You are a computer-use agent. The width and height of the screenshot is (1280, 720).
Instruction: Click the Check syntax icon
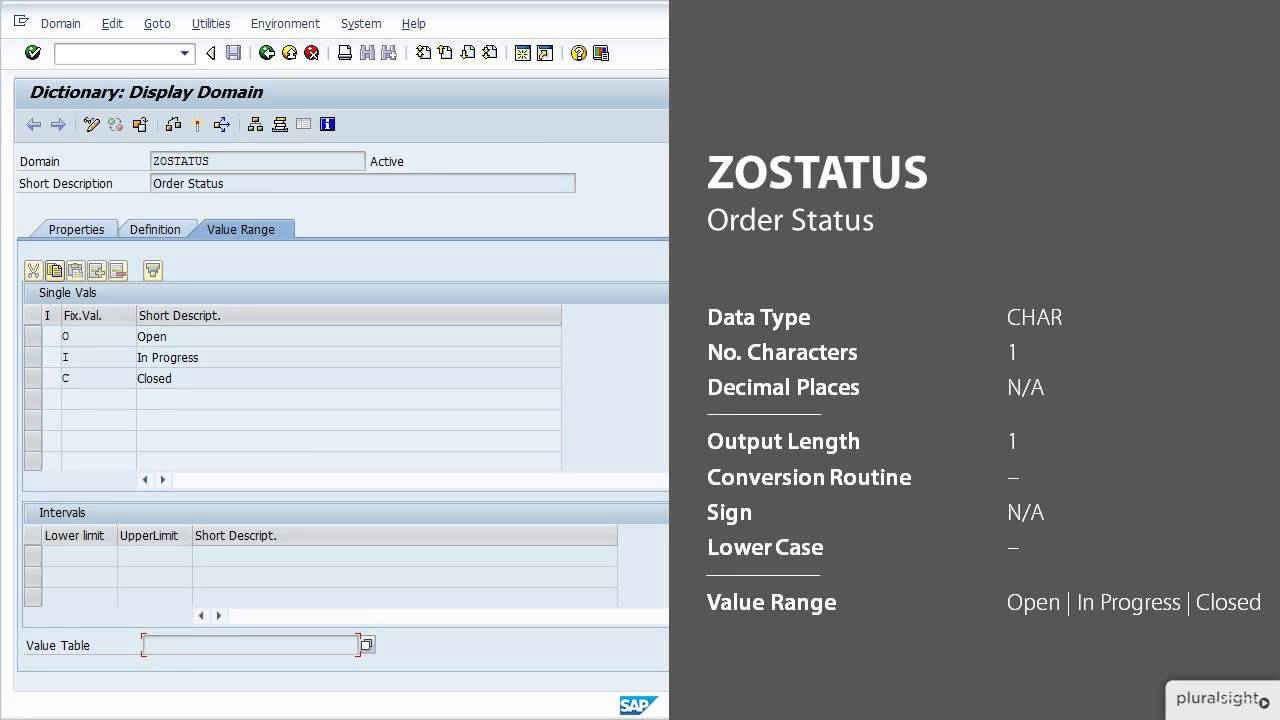click(174, 124)
